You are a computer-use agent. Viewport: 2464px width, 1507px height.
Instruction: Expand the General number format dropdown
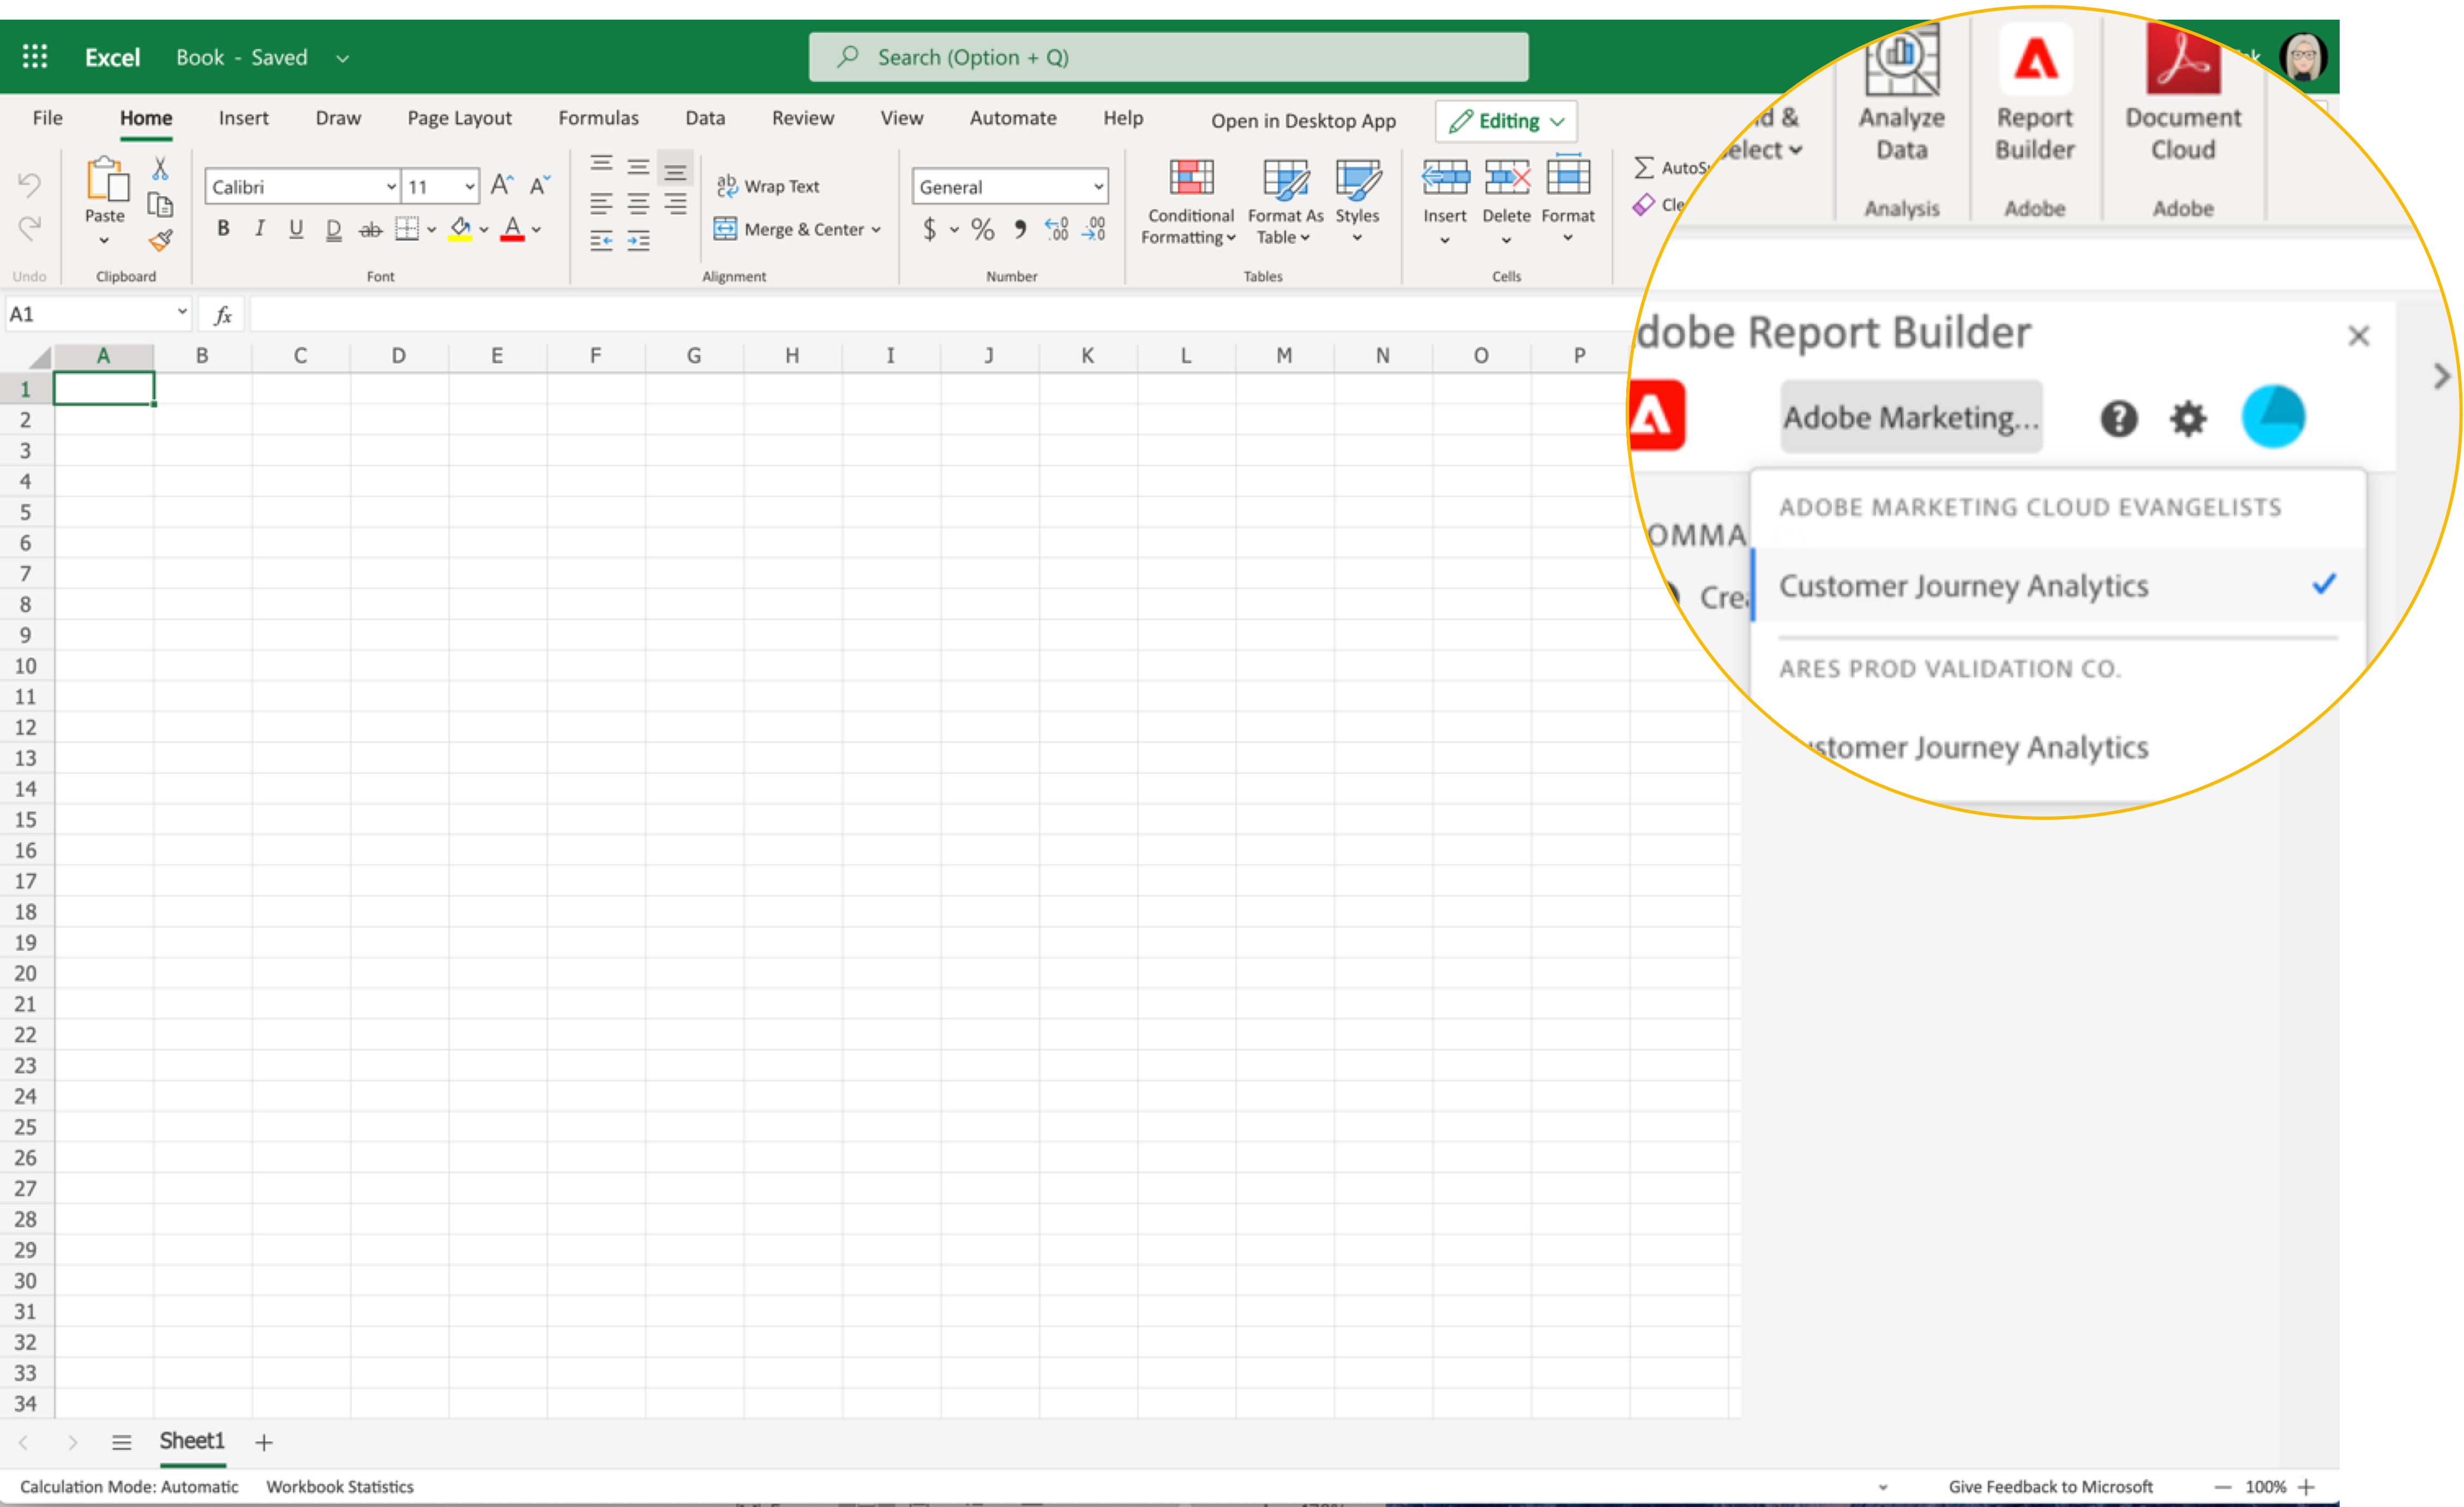point(1098,187)
